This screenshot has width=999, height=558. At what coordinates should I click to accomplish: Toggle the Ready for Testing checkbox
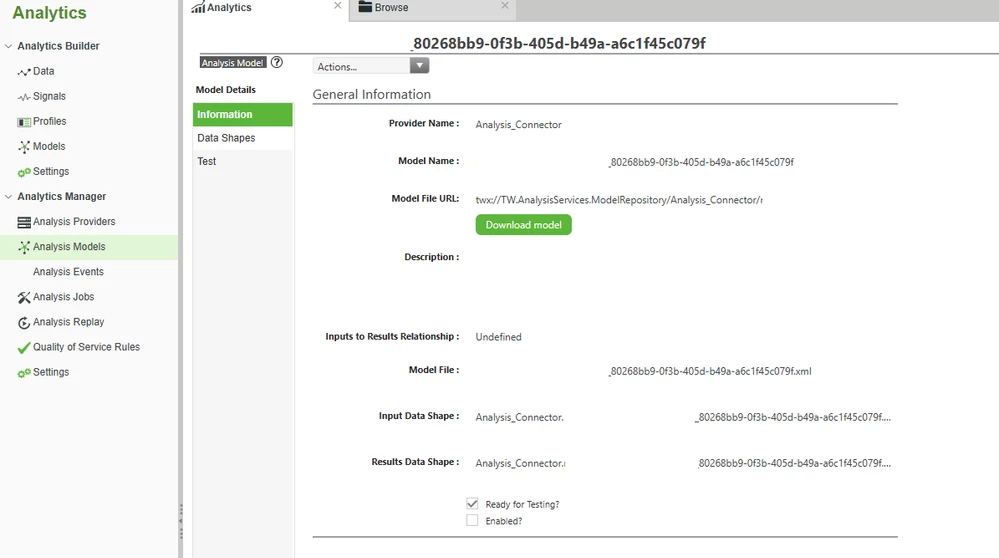(x=472, y=504)
